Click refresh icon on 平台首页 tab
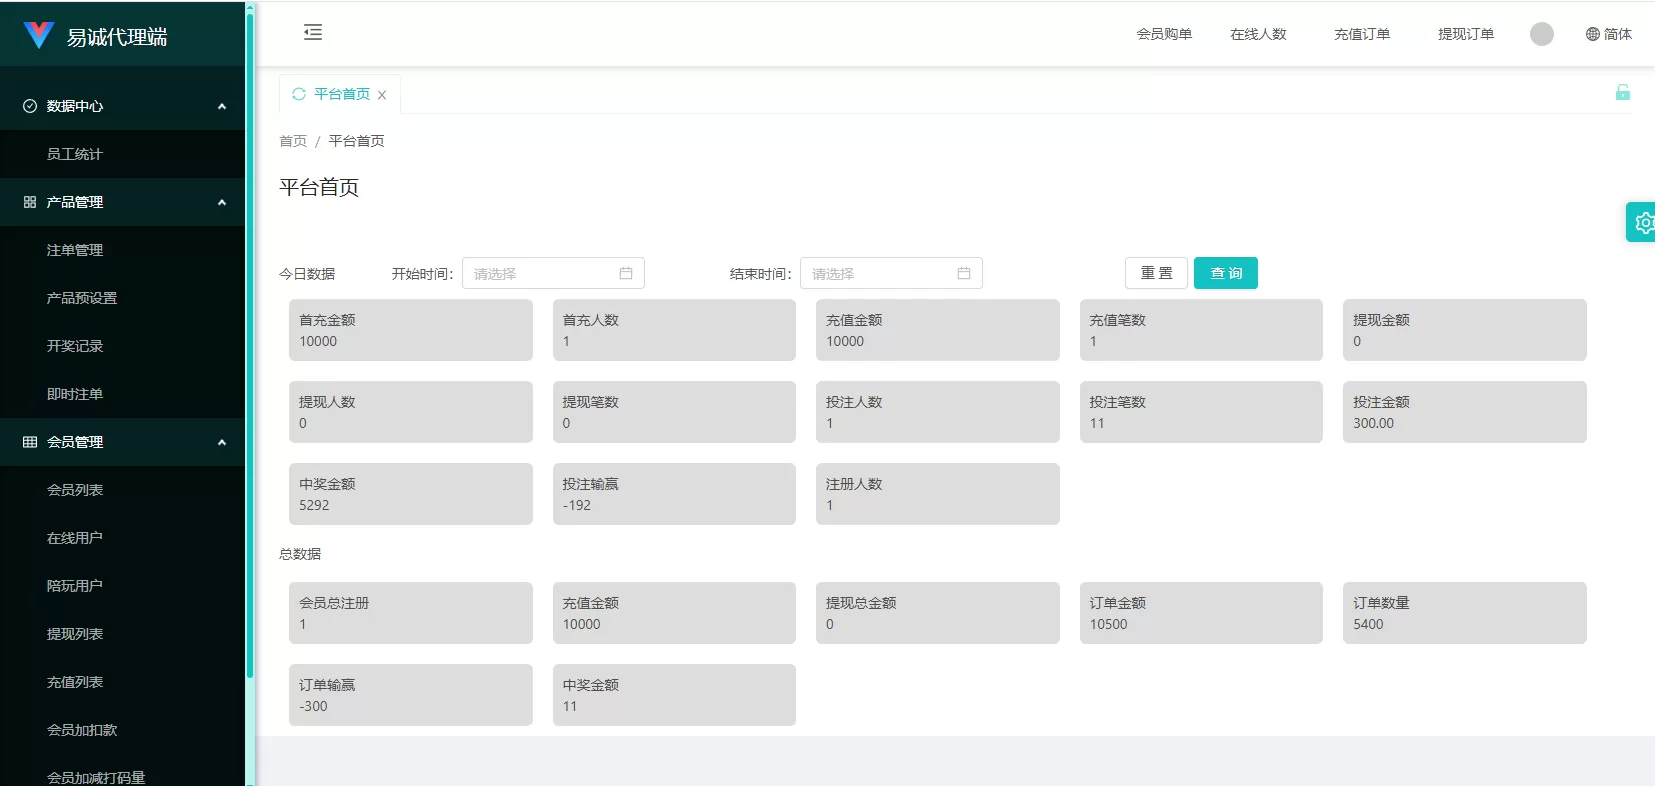1655x786 pixels. pos(298,94)
